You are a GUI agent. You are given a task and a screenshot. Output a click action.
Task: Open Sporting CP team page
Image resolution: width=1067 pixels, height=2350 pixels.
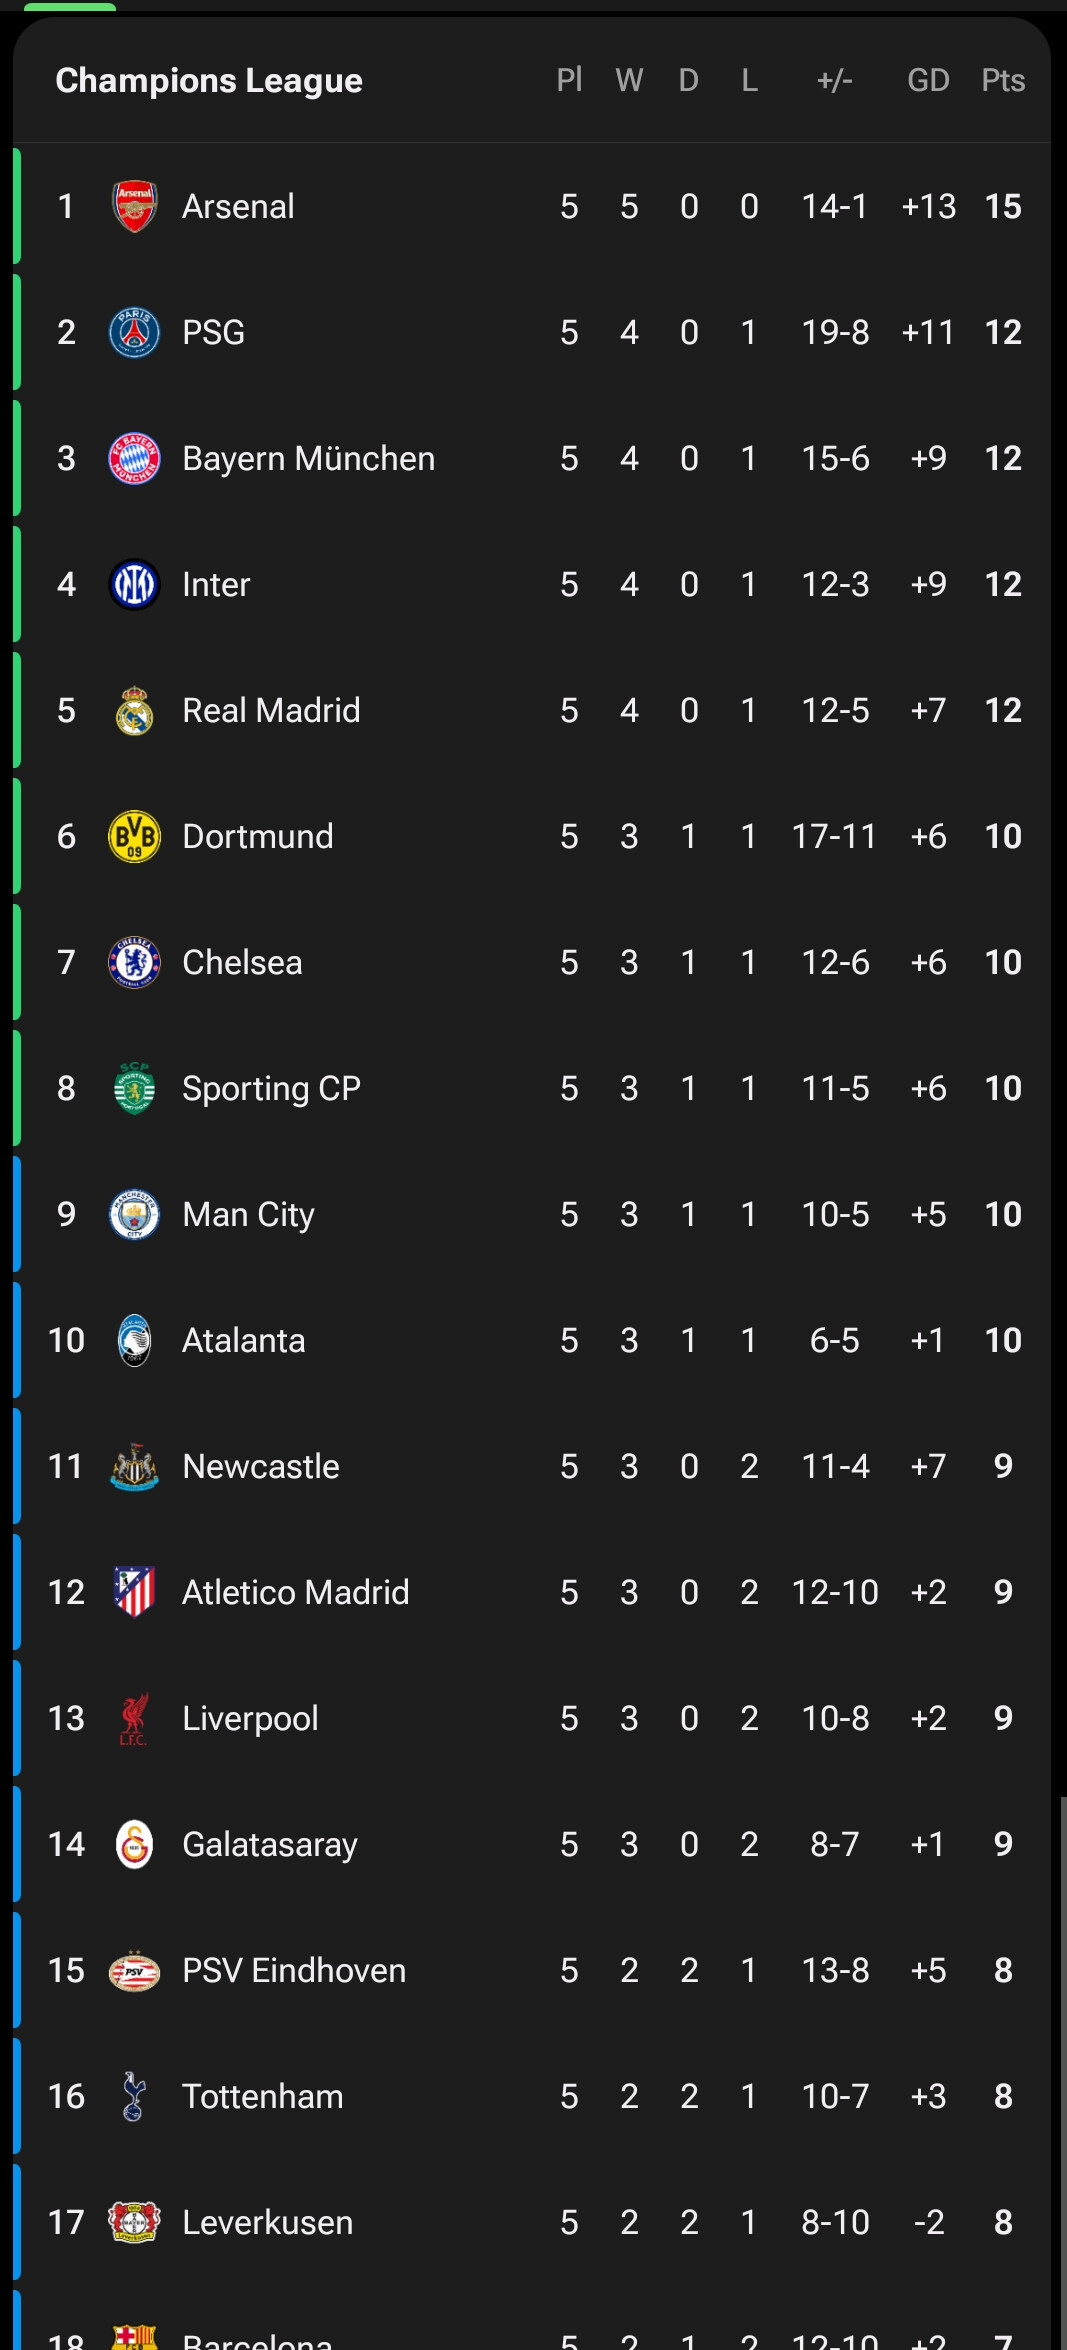(271, 1089)
